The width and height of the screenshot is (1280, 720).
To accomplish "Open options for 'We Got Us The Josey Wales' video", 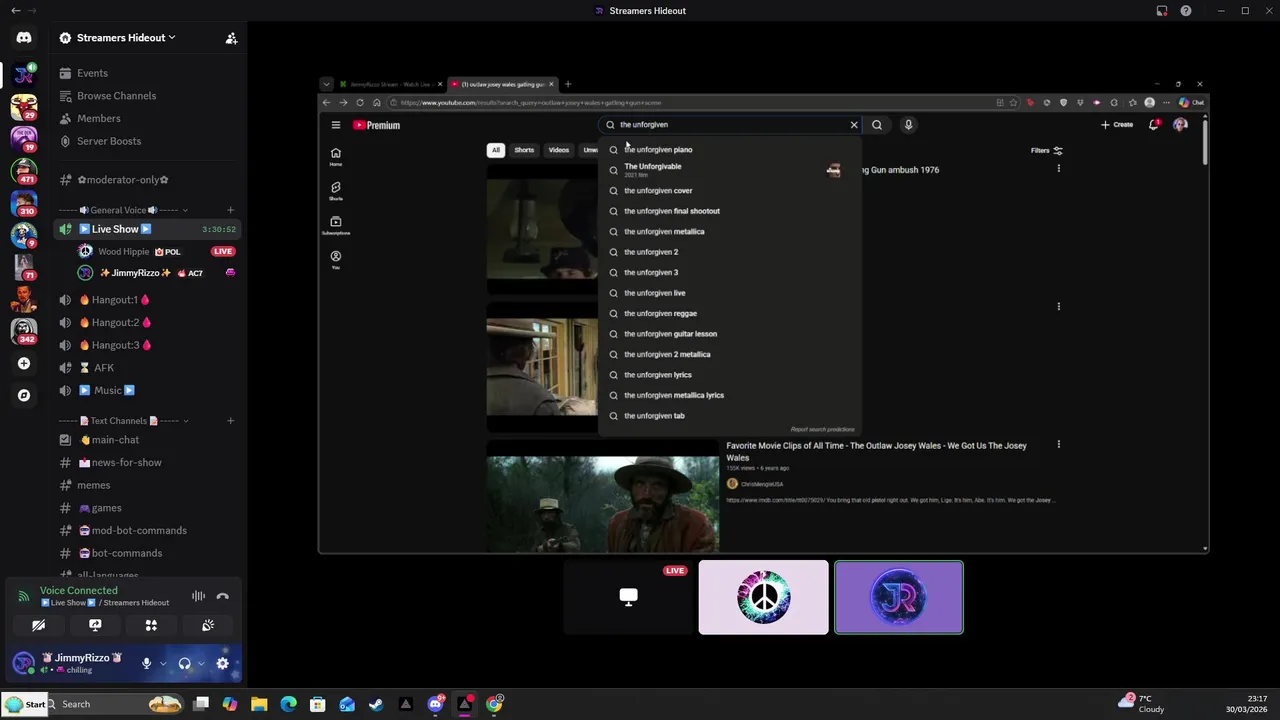I will point(1059,445).
